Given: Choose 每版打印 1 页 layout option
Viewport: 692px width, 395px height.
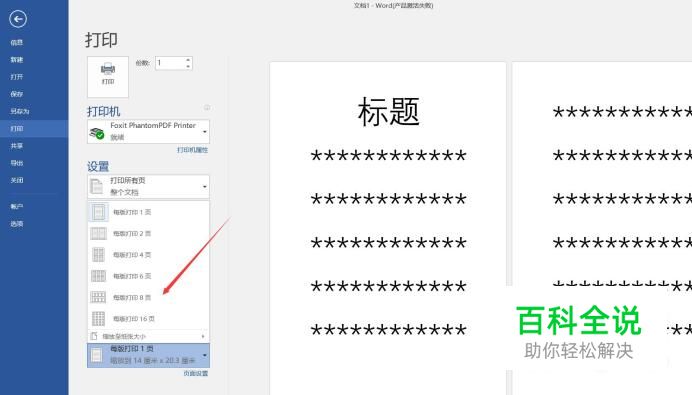Looking at the screenshot, I should (148, 212).
